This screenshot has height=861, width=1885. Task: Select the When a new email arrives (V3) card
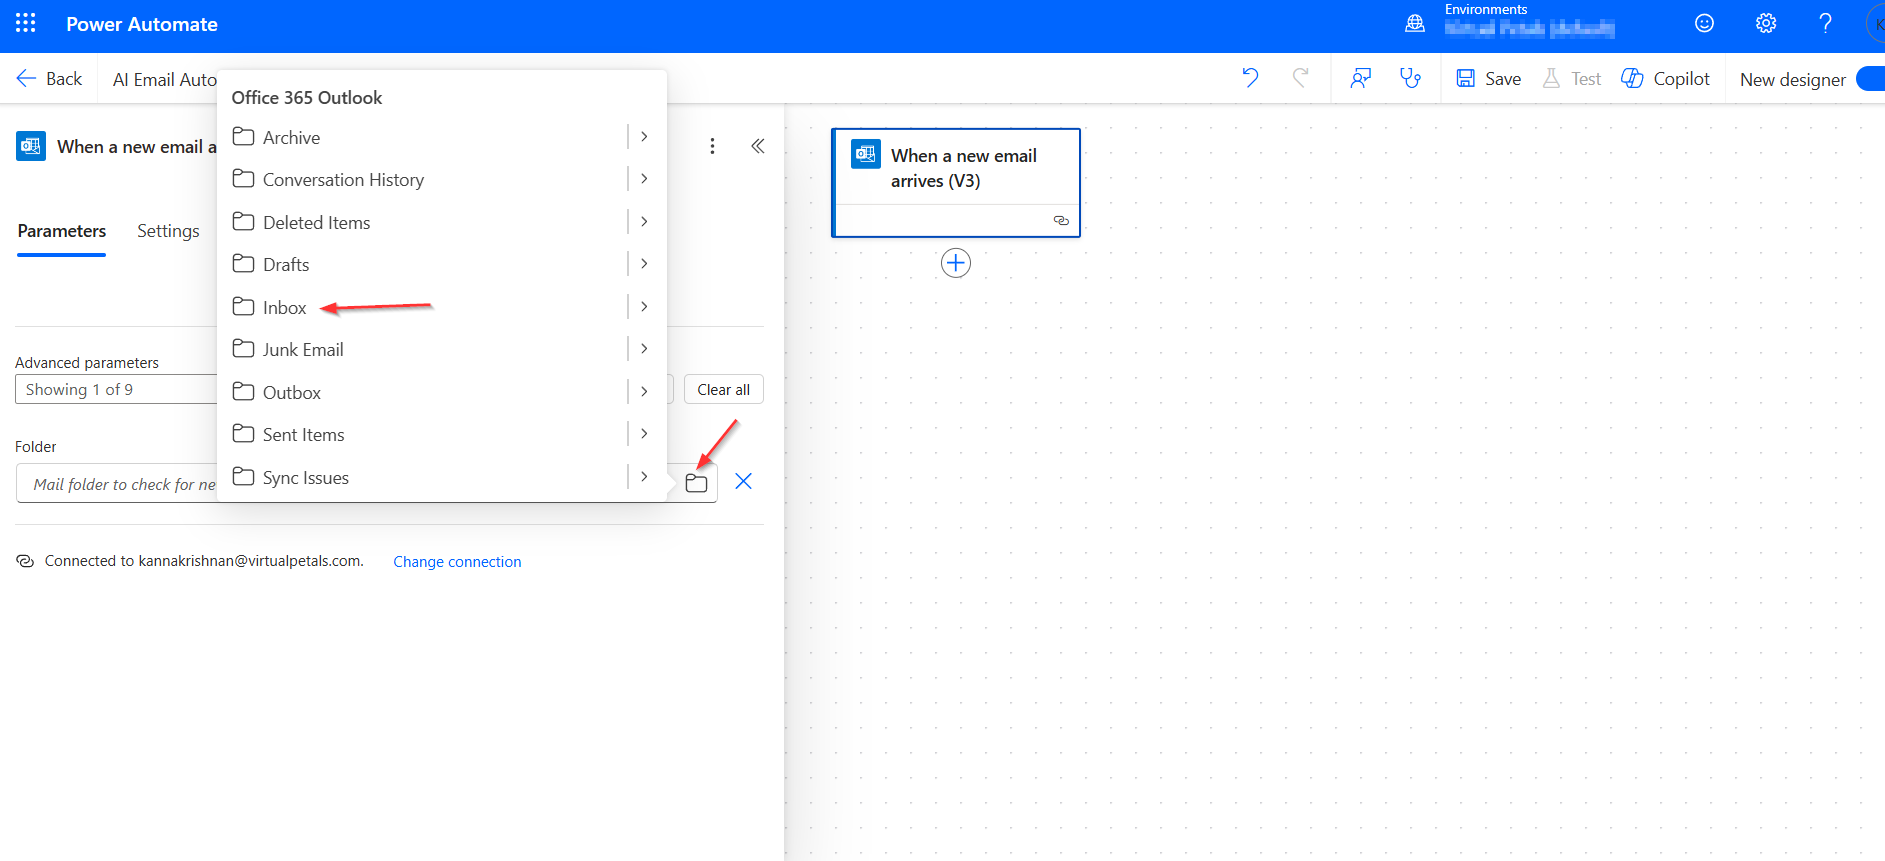[956, 182]
